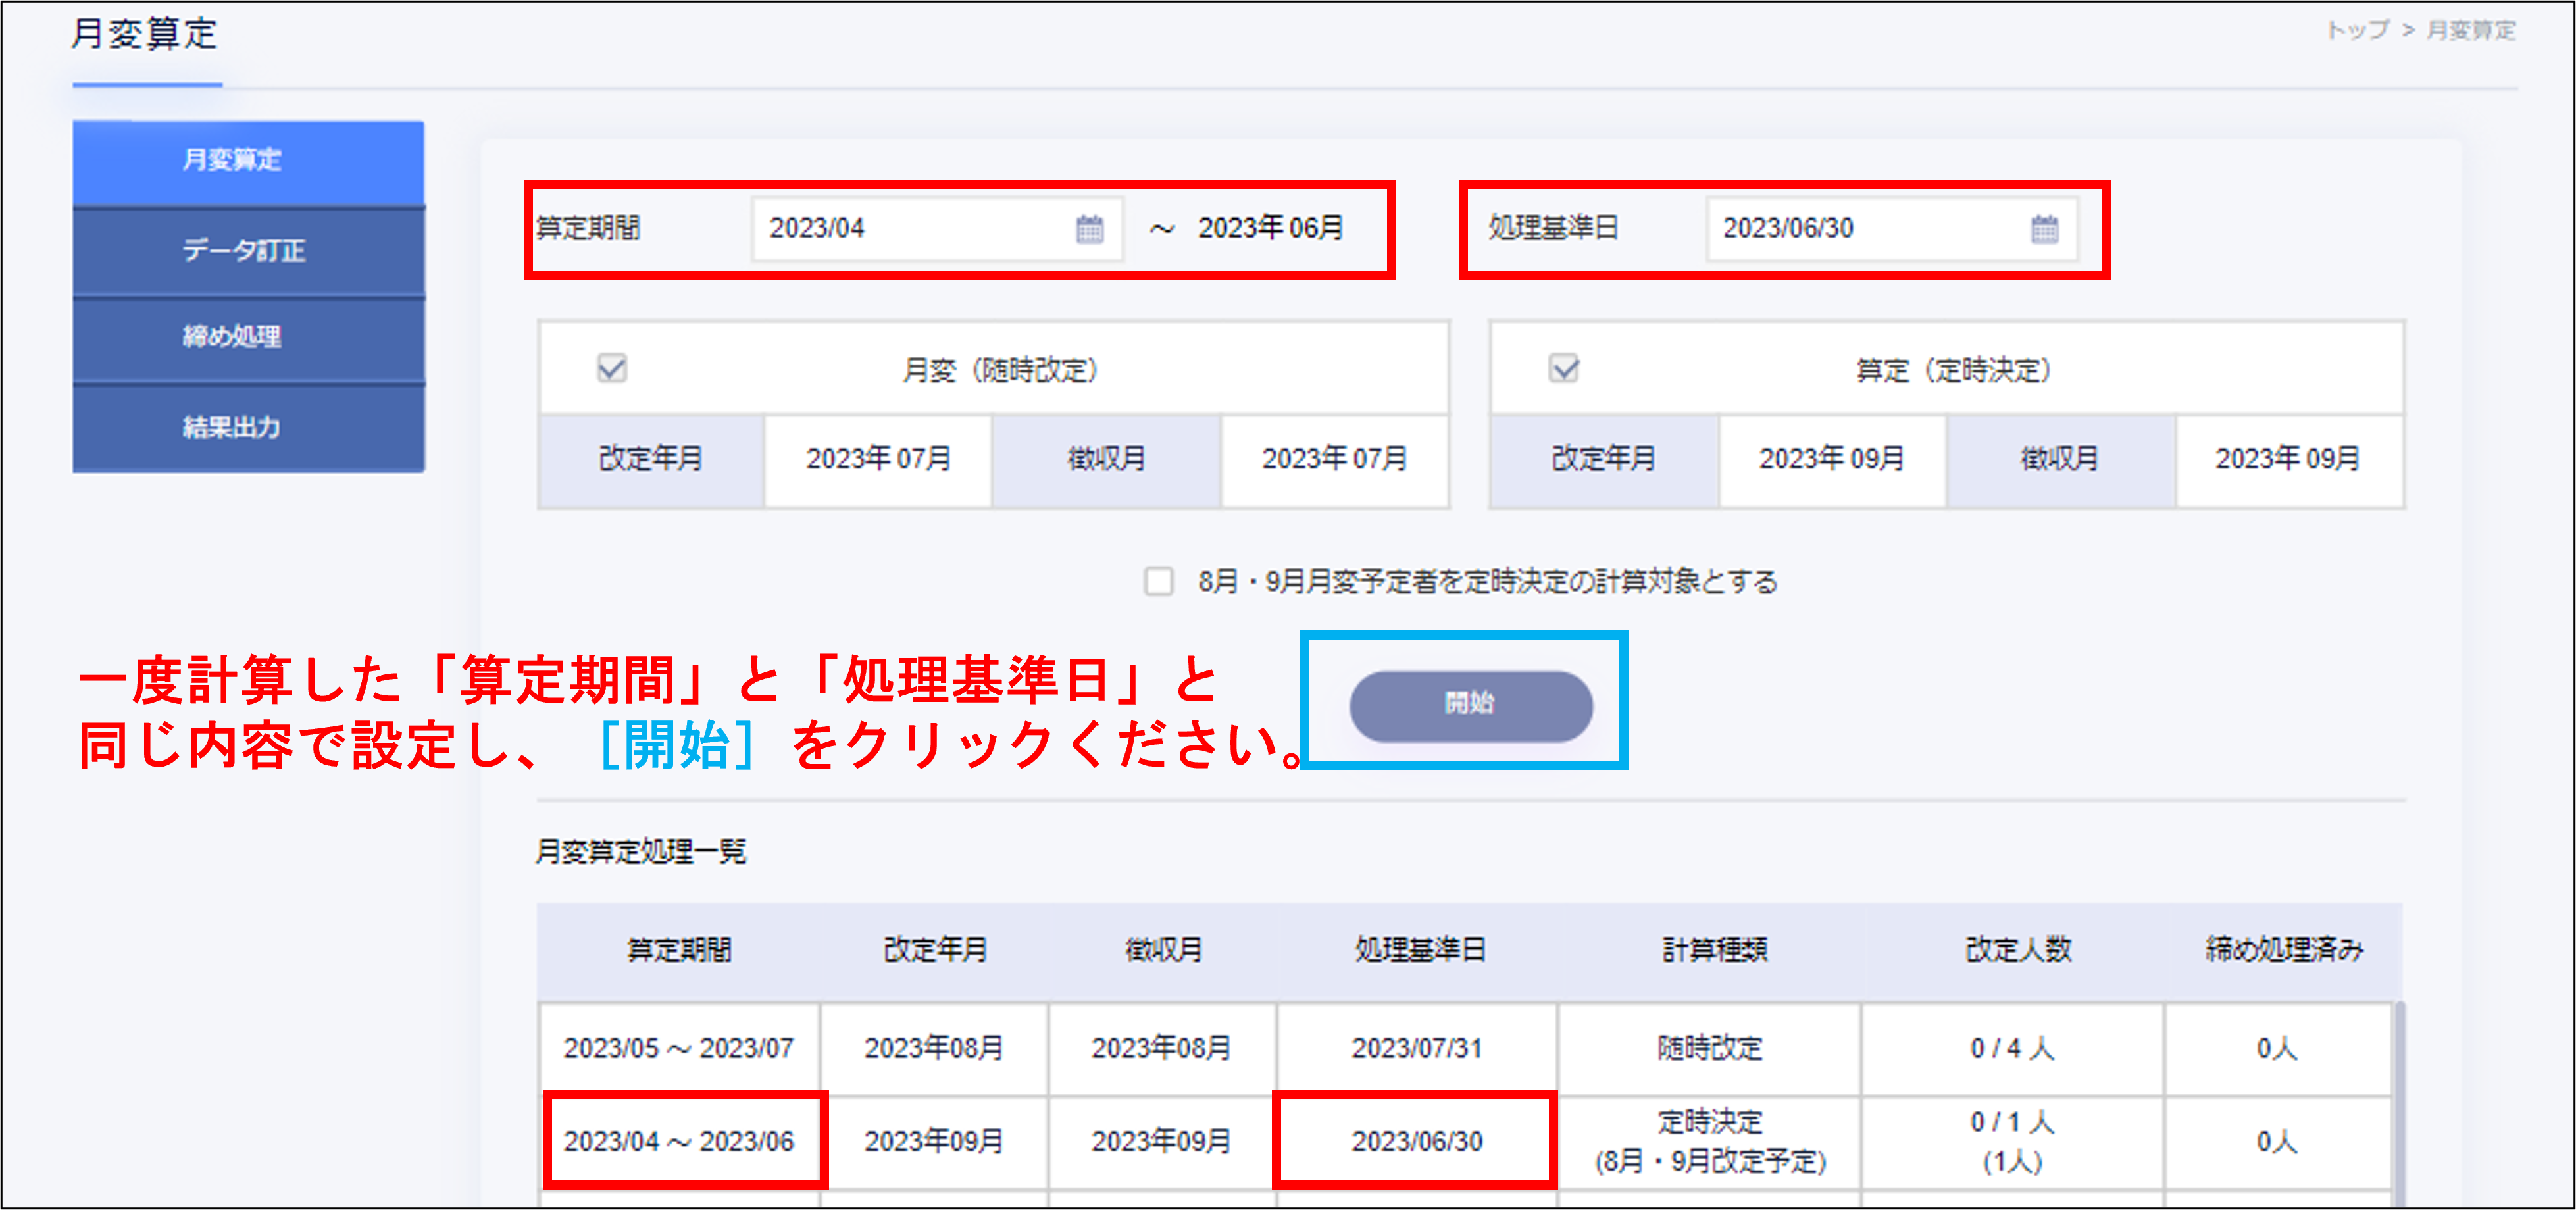Toggle the 月変(随時改定) checkbox
This screenshot has height=1210, width=2576.
coord(612,368)
